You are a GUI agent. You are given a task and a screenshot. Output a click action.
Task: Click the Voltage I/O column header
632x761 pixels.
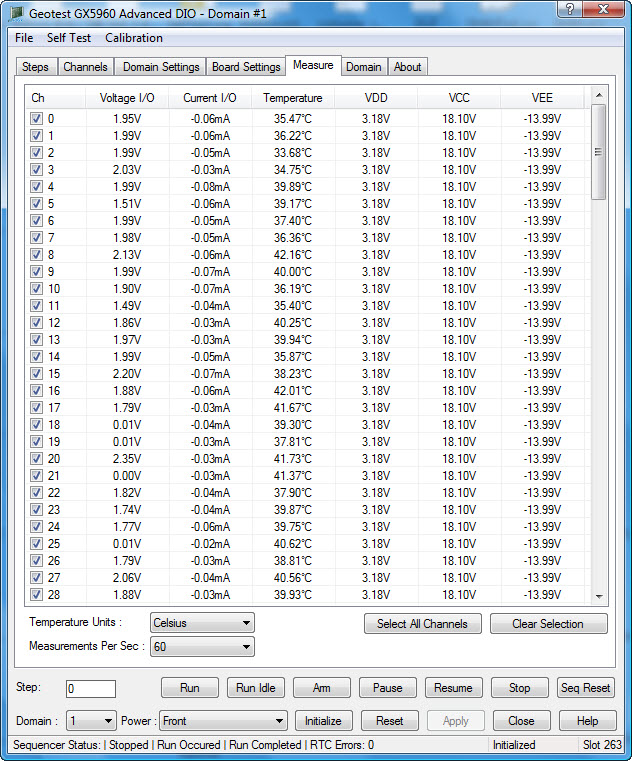127,98
